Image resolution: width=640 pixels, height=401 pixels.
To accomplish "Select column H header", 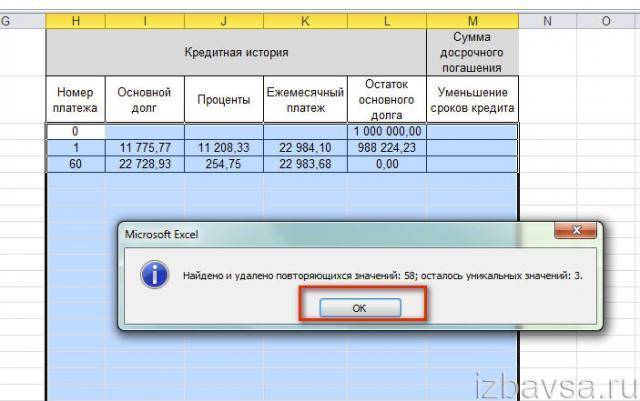I will (75, 20).
